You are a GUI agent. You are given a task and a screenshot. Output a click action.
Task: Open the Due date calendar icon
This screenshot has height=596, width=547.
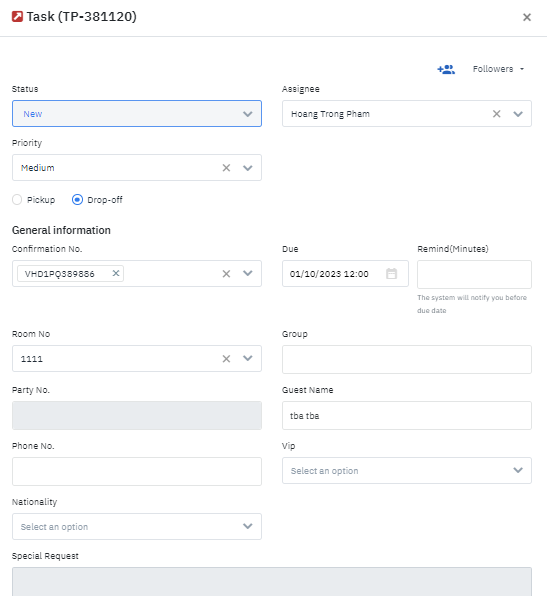tap(392, 273)
